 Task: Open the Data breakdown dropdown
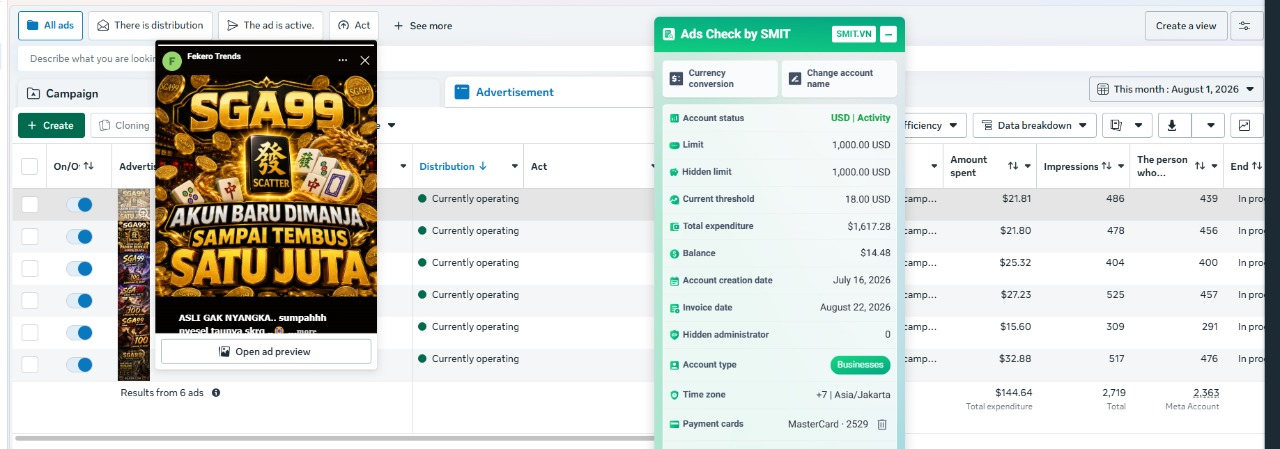point(1035,125)
